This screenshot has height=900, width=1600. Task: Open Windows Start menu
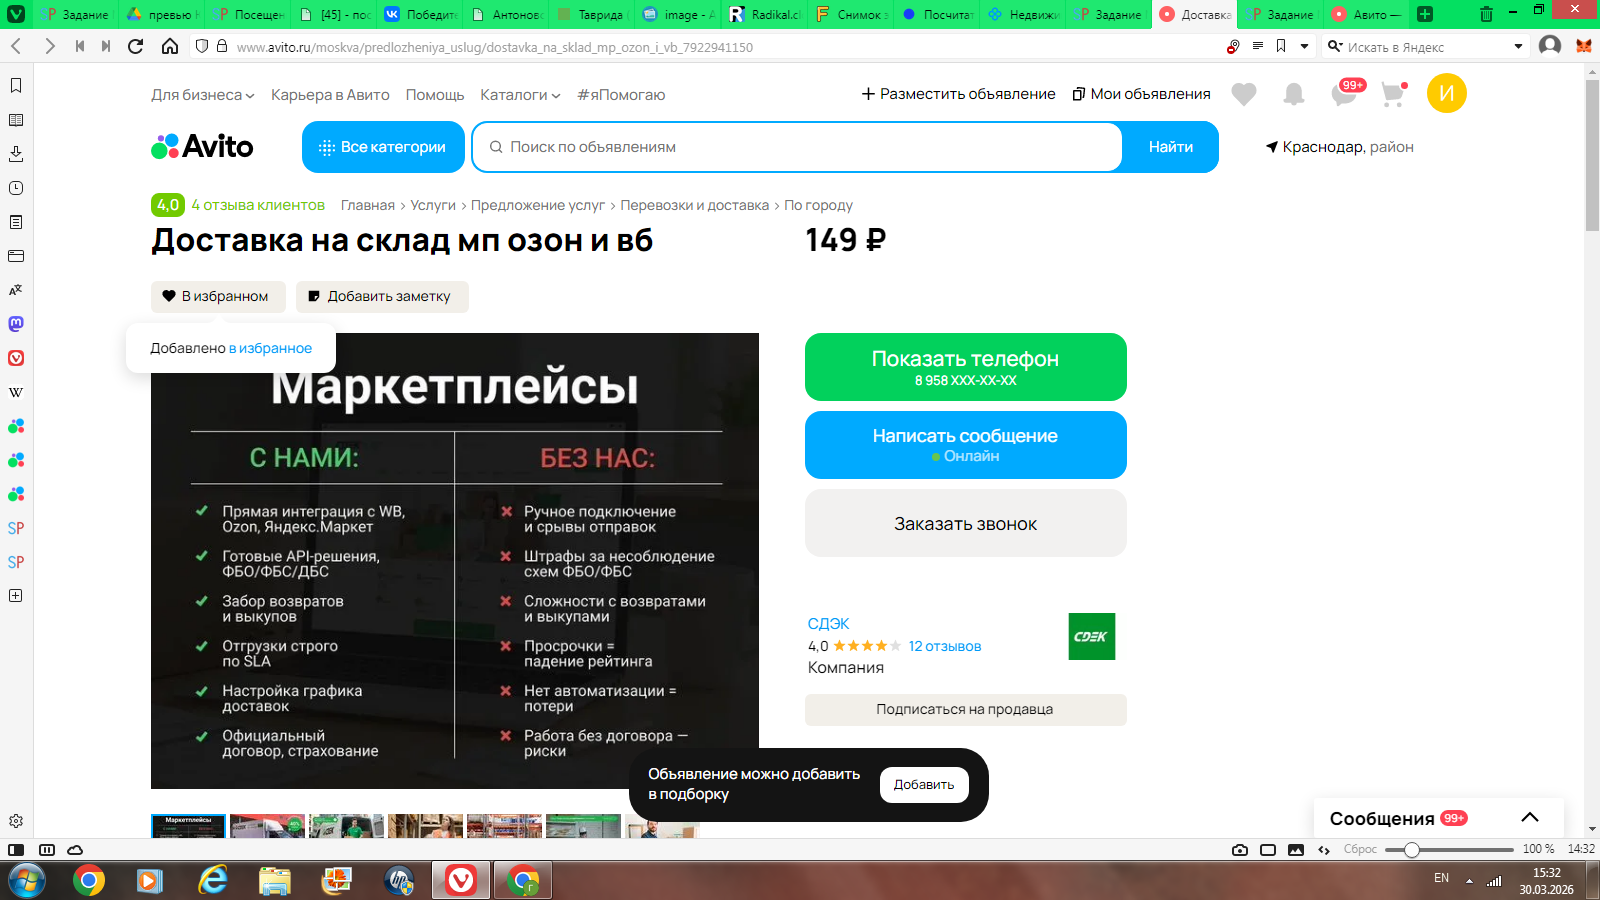click(x=27, y=881)
